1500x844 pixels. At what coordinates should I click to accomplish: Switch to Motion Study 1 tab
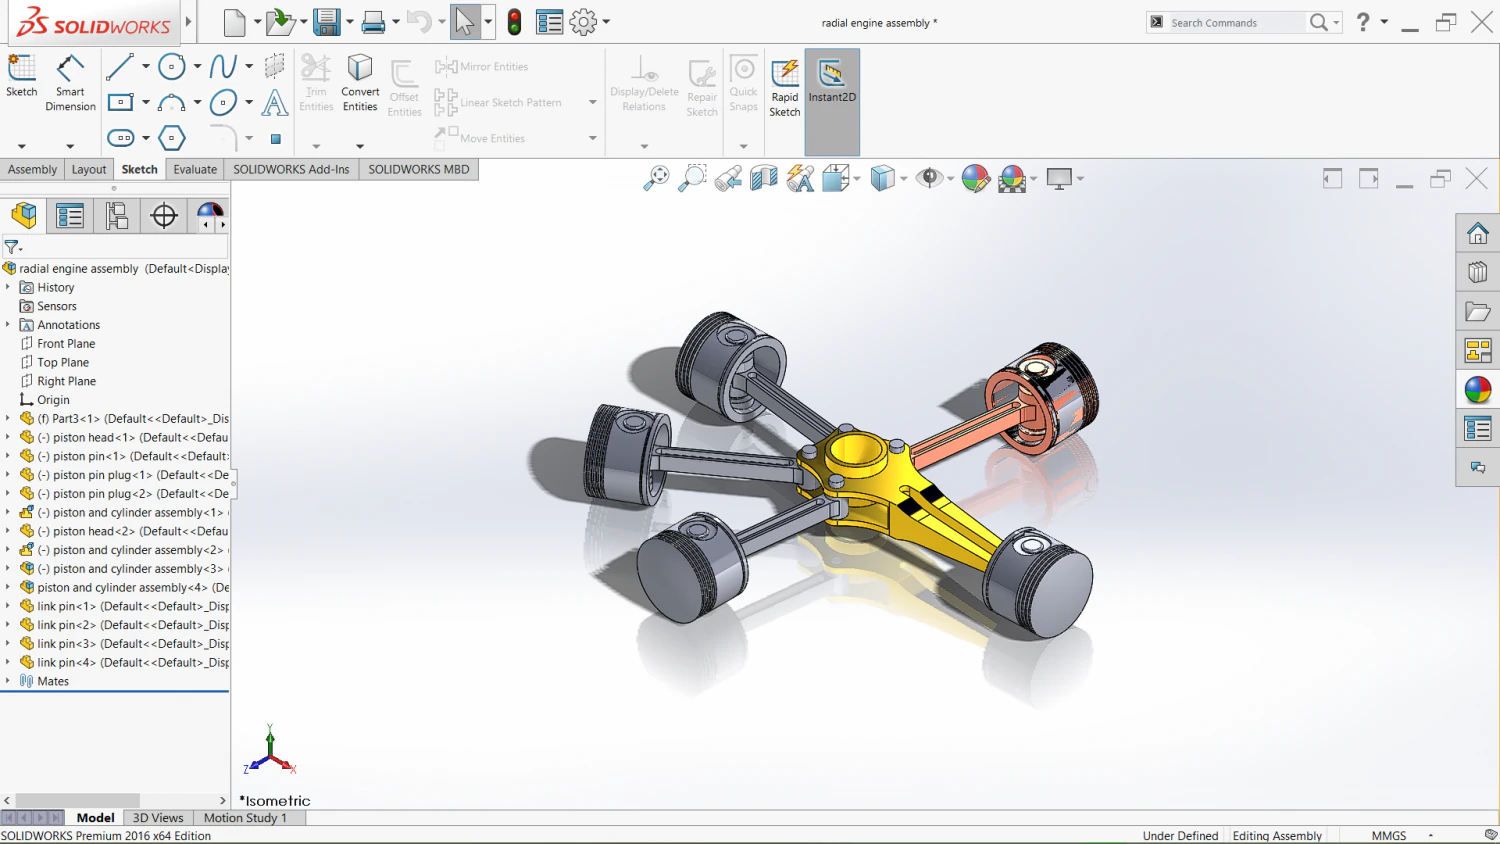click(245, 818)
